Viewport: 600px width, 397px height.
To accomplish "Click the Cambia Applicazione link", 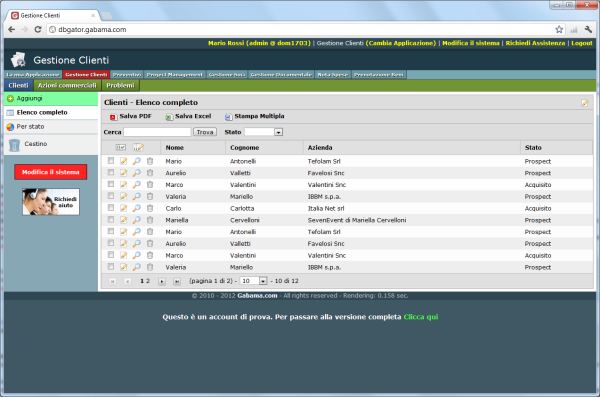I will point(401,43).
